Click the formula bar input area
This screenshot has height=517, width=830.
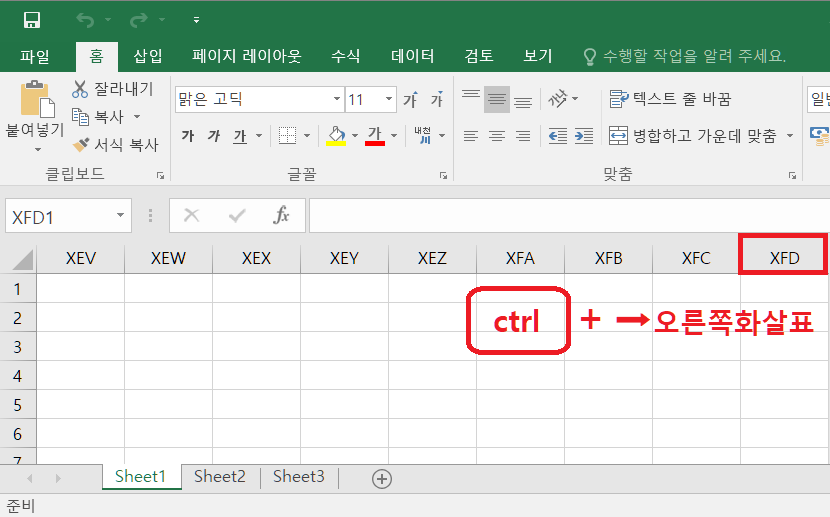(569, 215)
